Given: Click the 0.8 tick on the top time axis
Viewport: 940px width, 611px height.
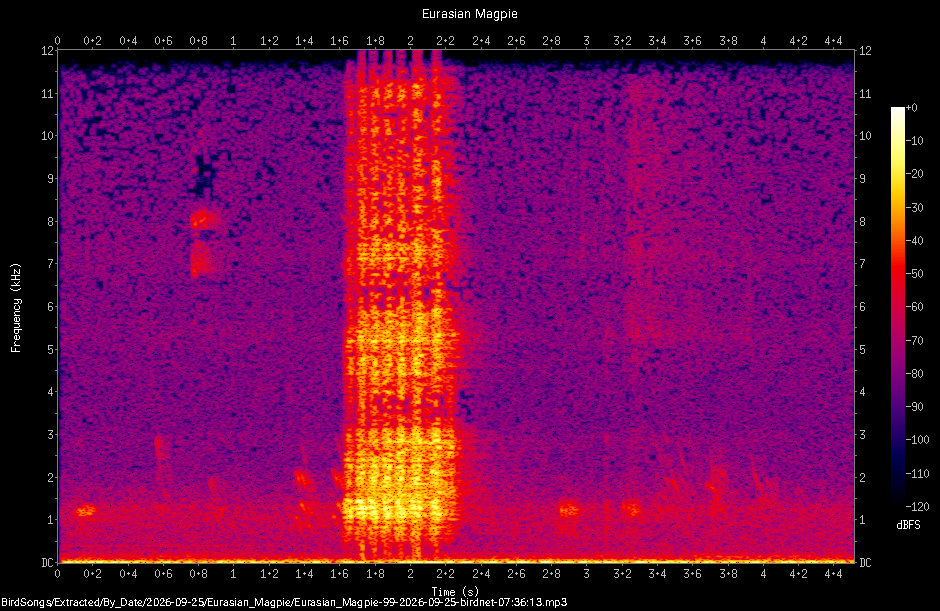Looking at the screenshot, I should (x=198, y=41).
